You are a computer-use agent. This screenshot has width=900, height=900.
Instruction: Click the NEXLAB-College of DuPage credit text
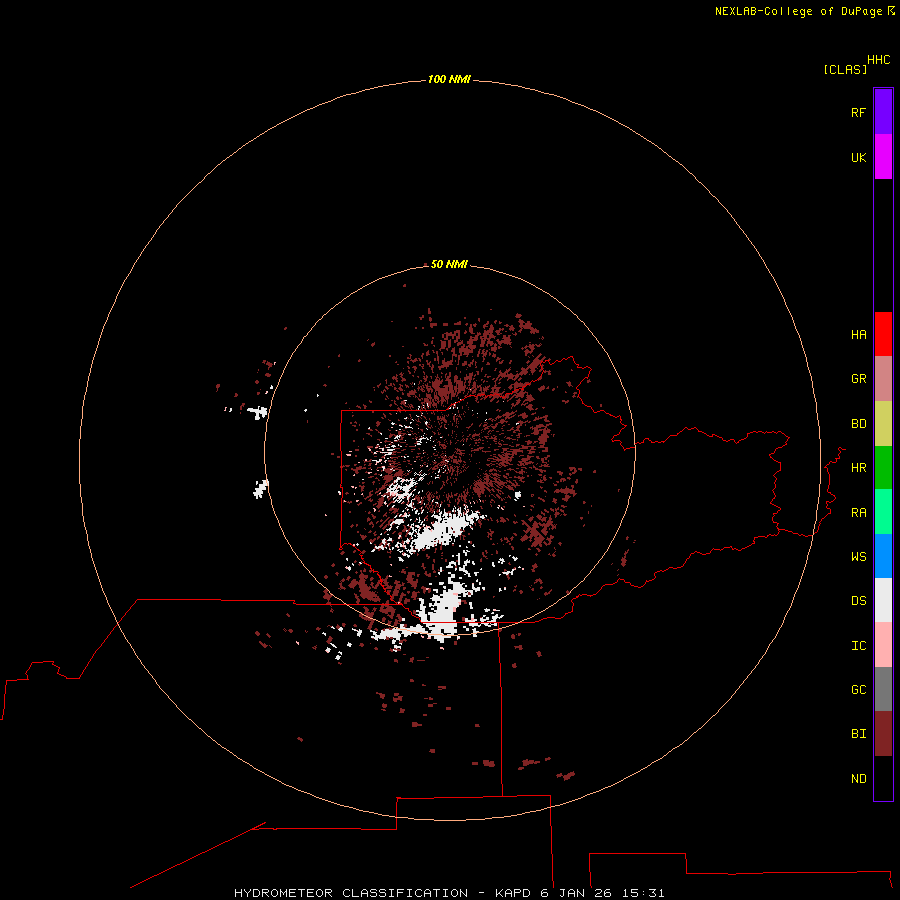(x=798, y=11)
